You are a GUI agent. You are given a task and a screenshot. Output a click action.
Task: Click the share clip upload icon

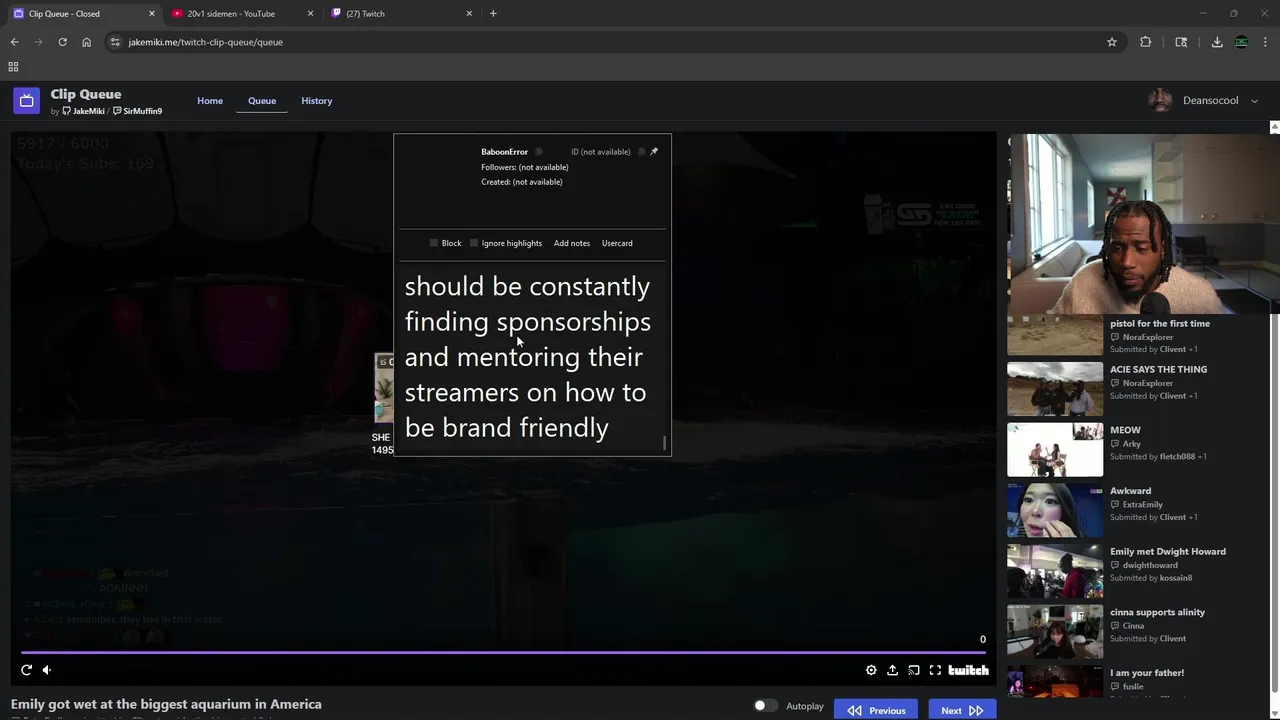892,670
